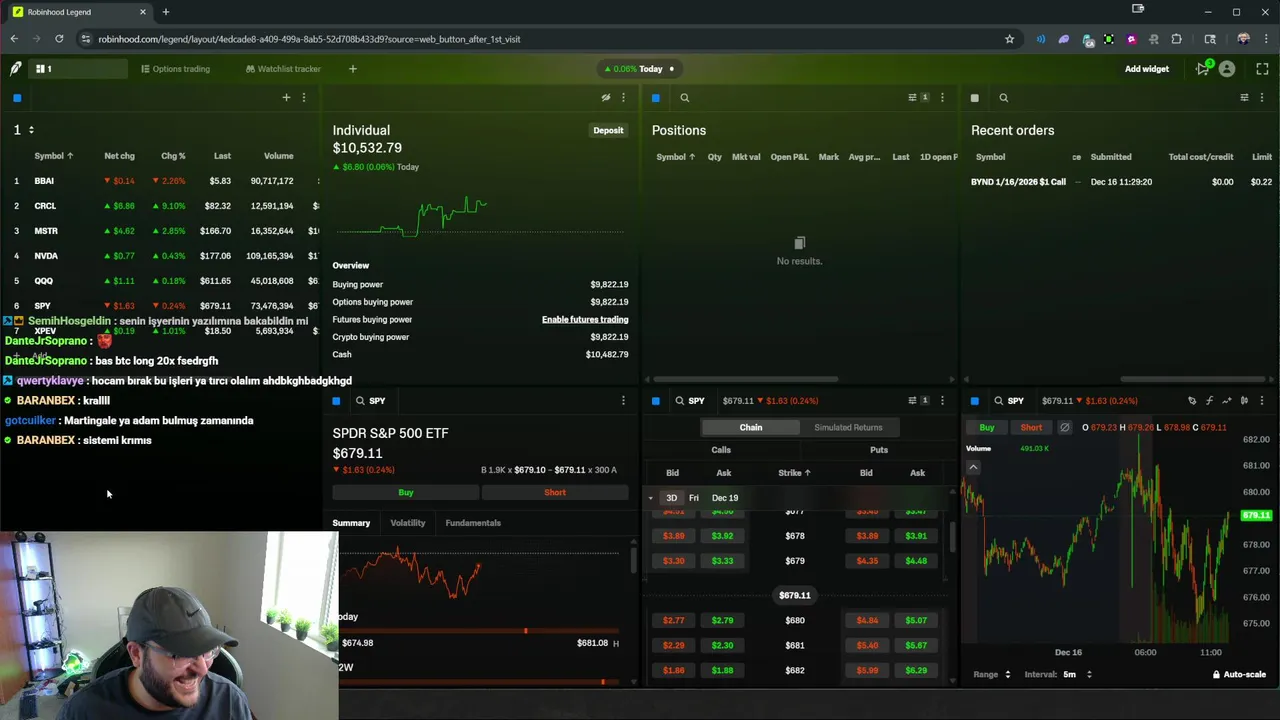Select chart drawing tools icon
The width and height of the screenshot is (1280, 720).
(x=1192, y=401)
